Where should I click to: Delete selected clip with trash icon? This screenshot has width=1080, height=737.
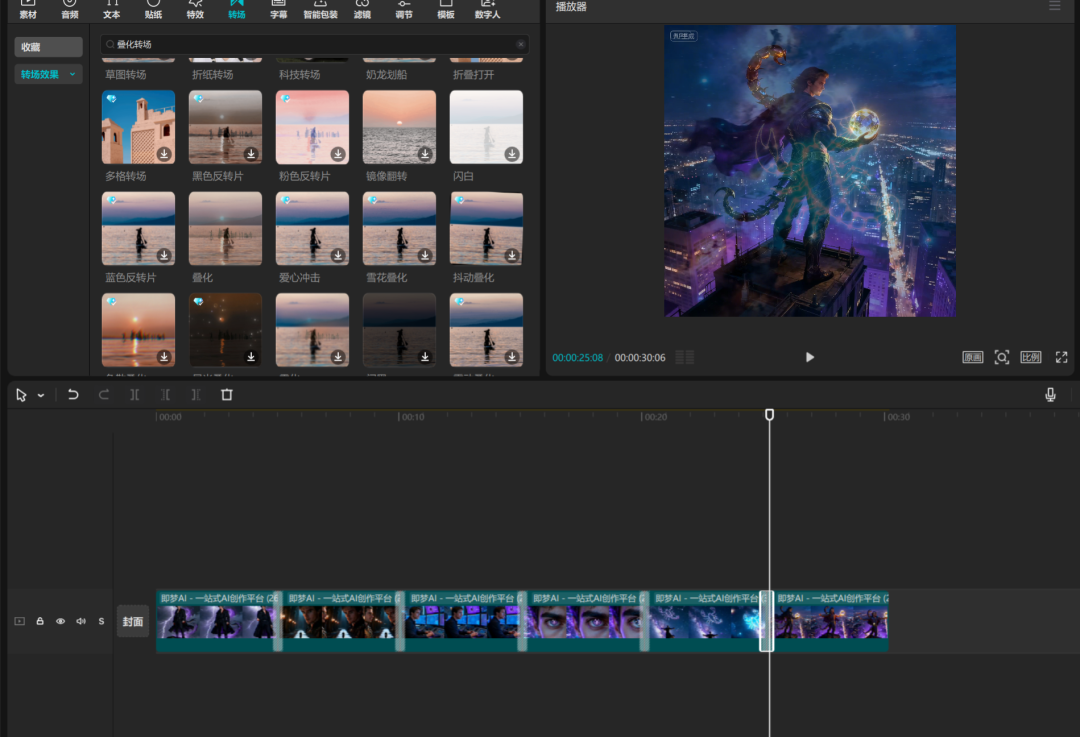(x=227, y=395)
